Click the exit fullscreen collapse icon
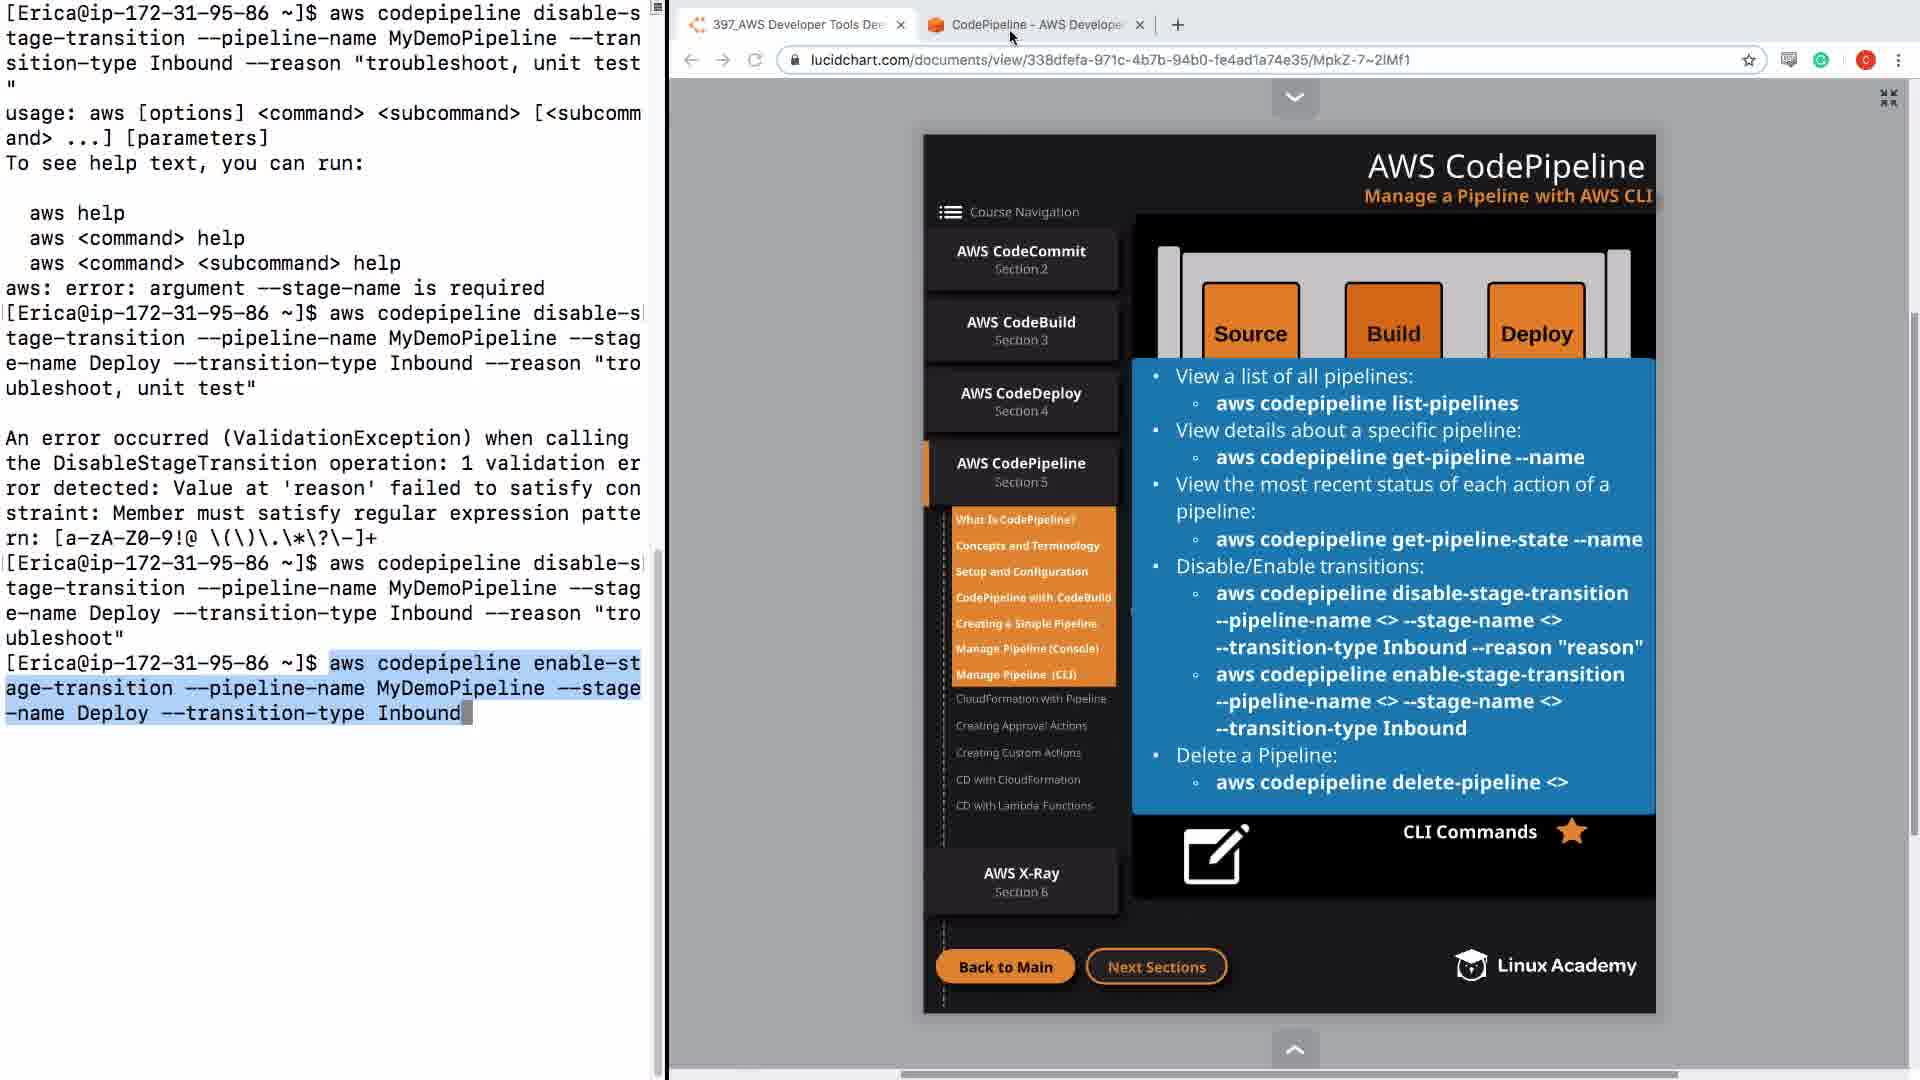 pos(1888,98)
